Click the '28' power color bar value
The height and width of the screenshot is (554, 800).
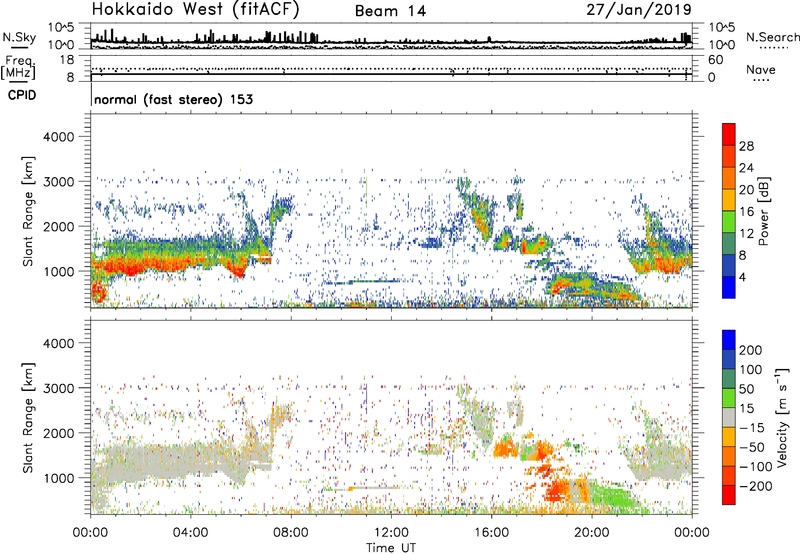point(746,146)
